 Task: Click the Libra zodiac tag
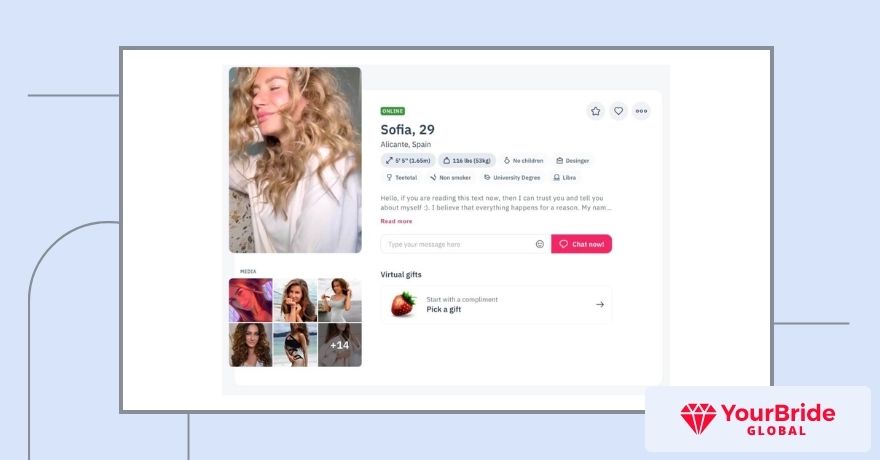[565, 177]
